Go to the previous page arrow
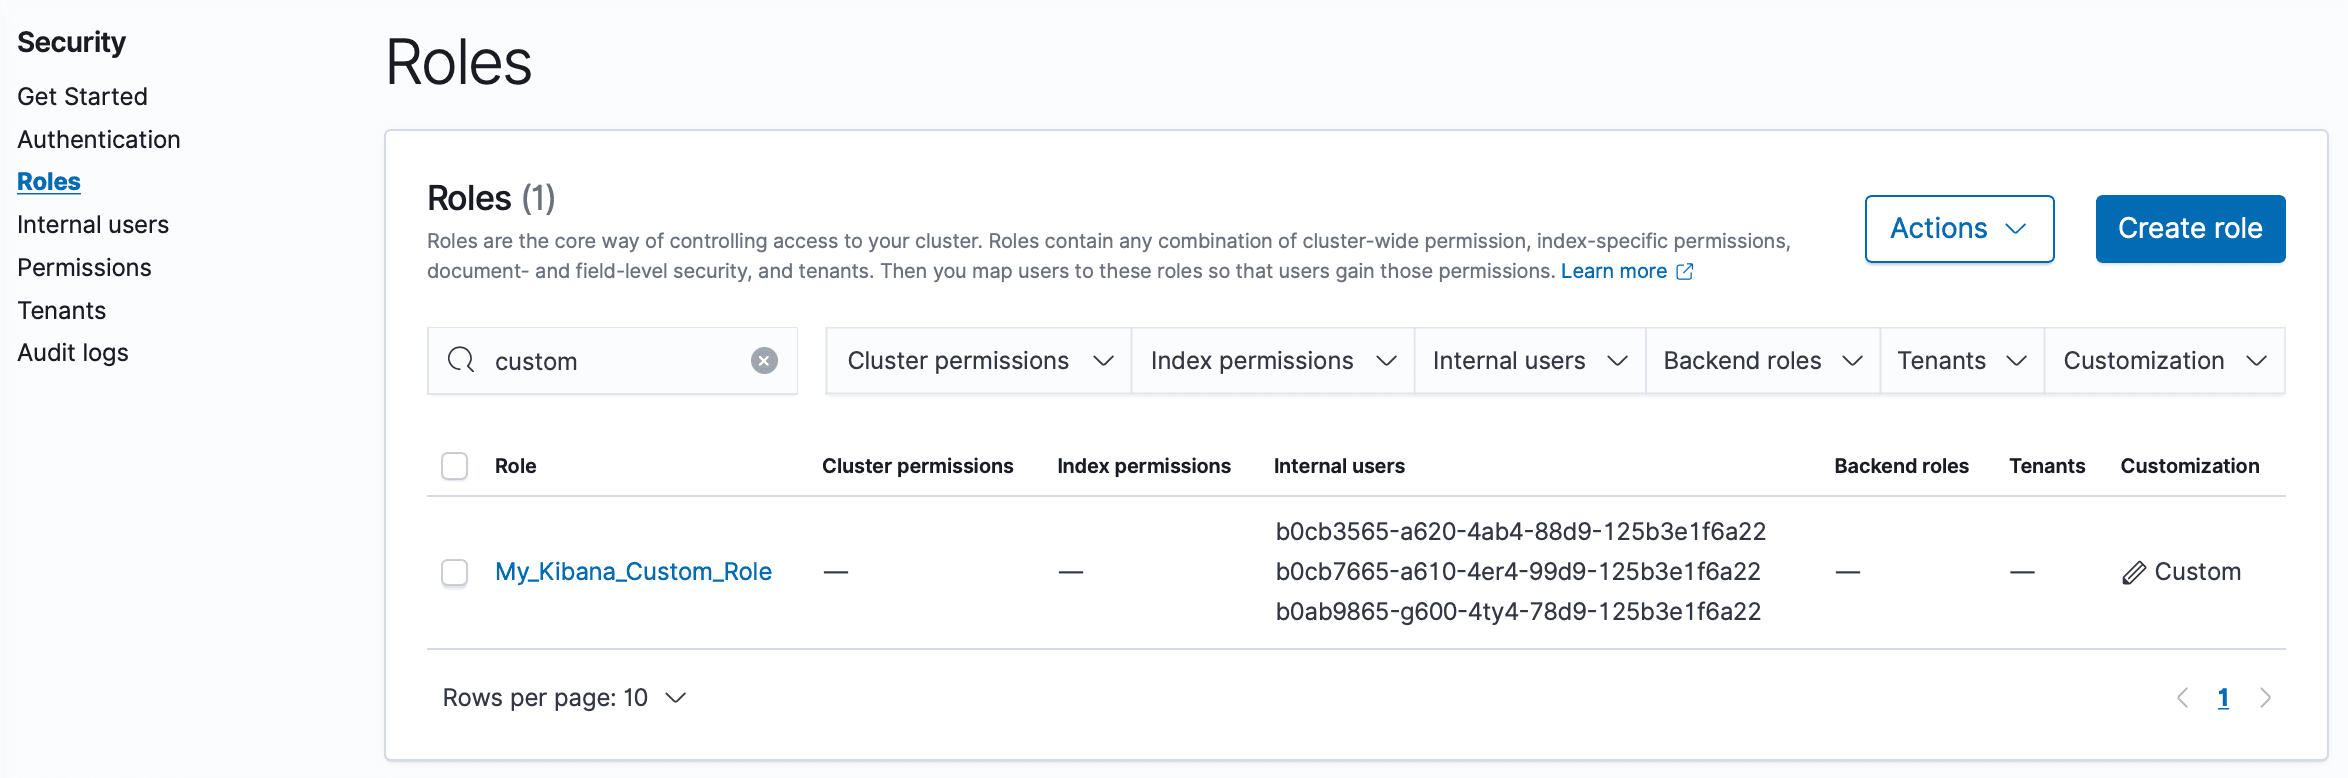The height and width of the screenshot is (778, 2348). [2182, 698]
